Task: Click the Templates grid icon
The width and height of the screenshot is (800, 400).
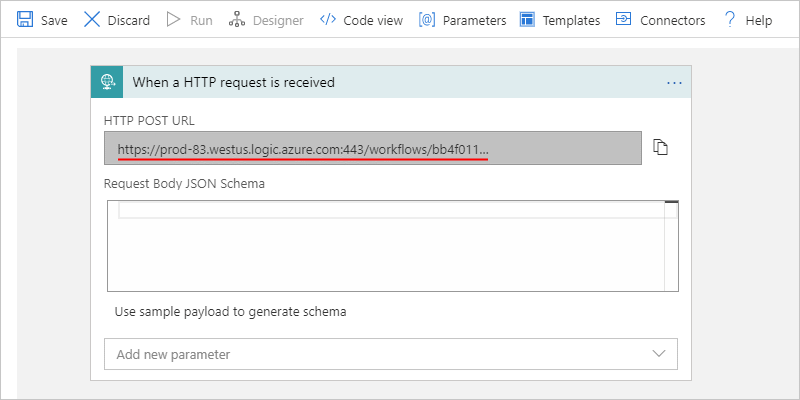Action: point(527,20)
